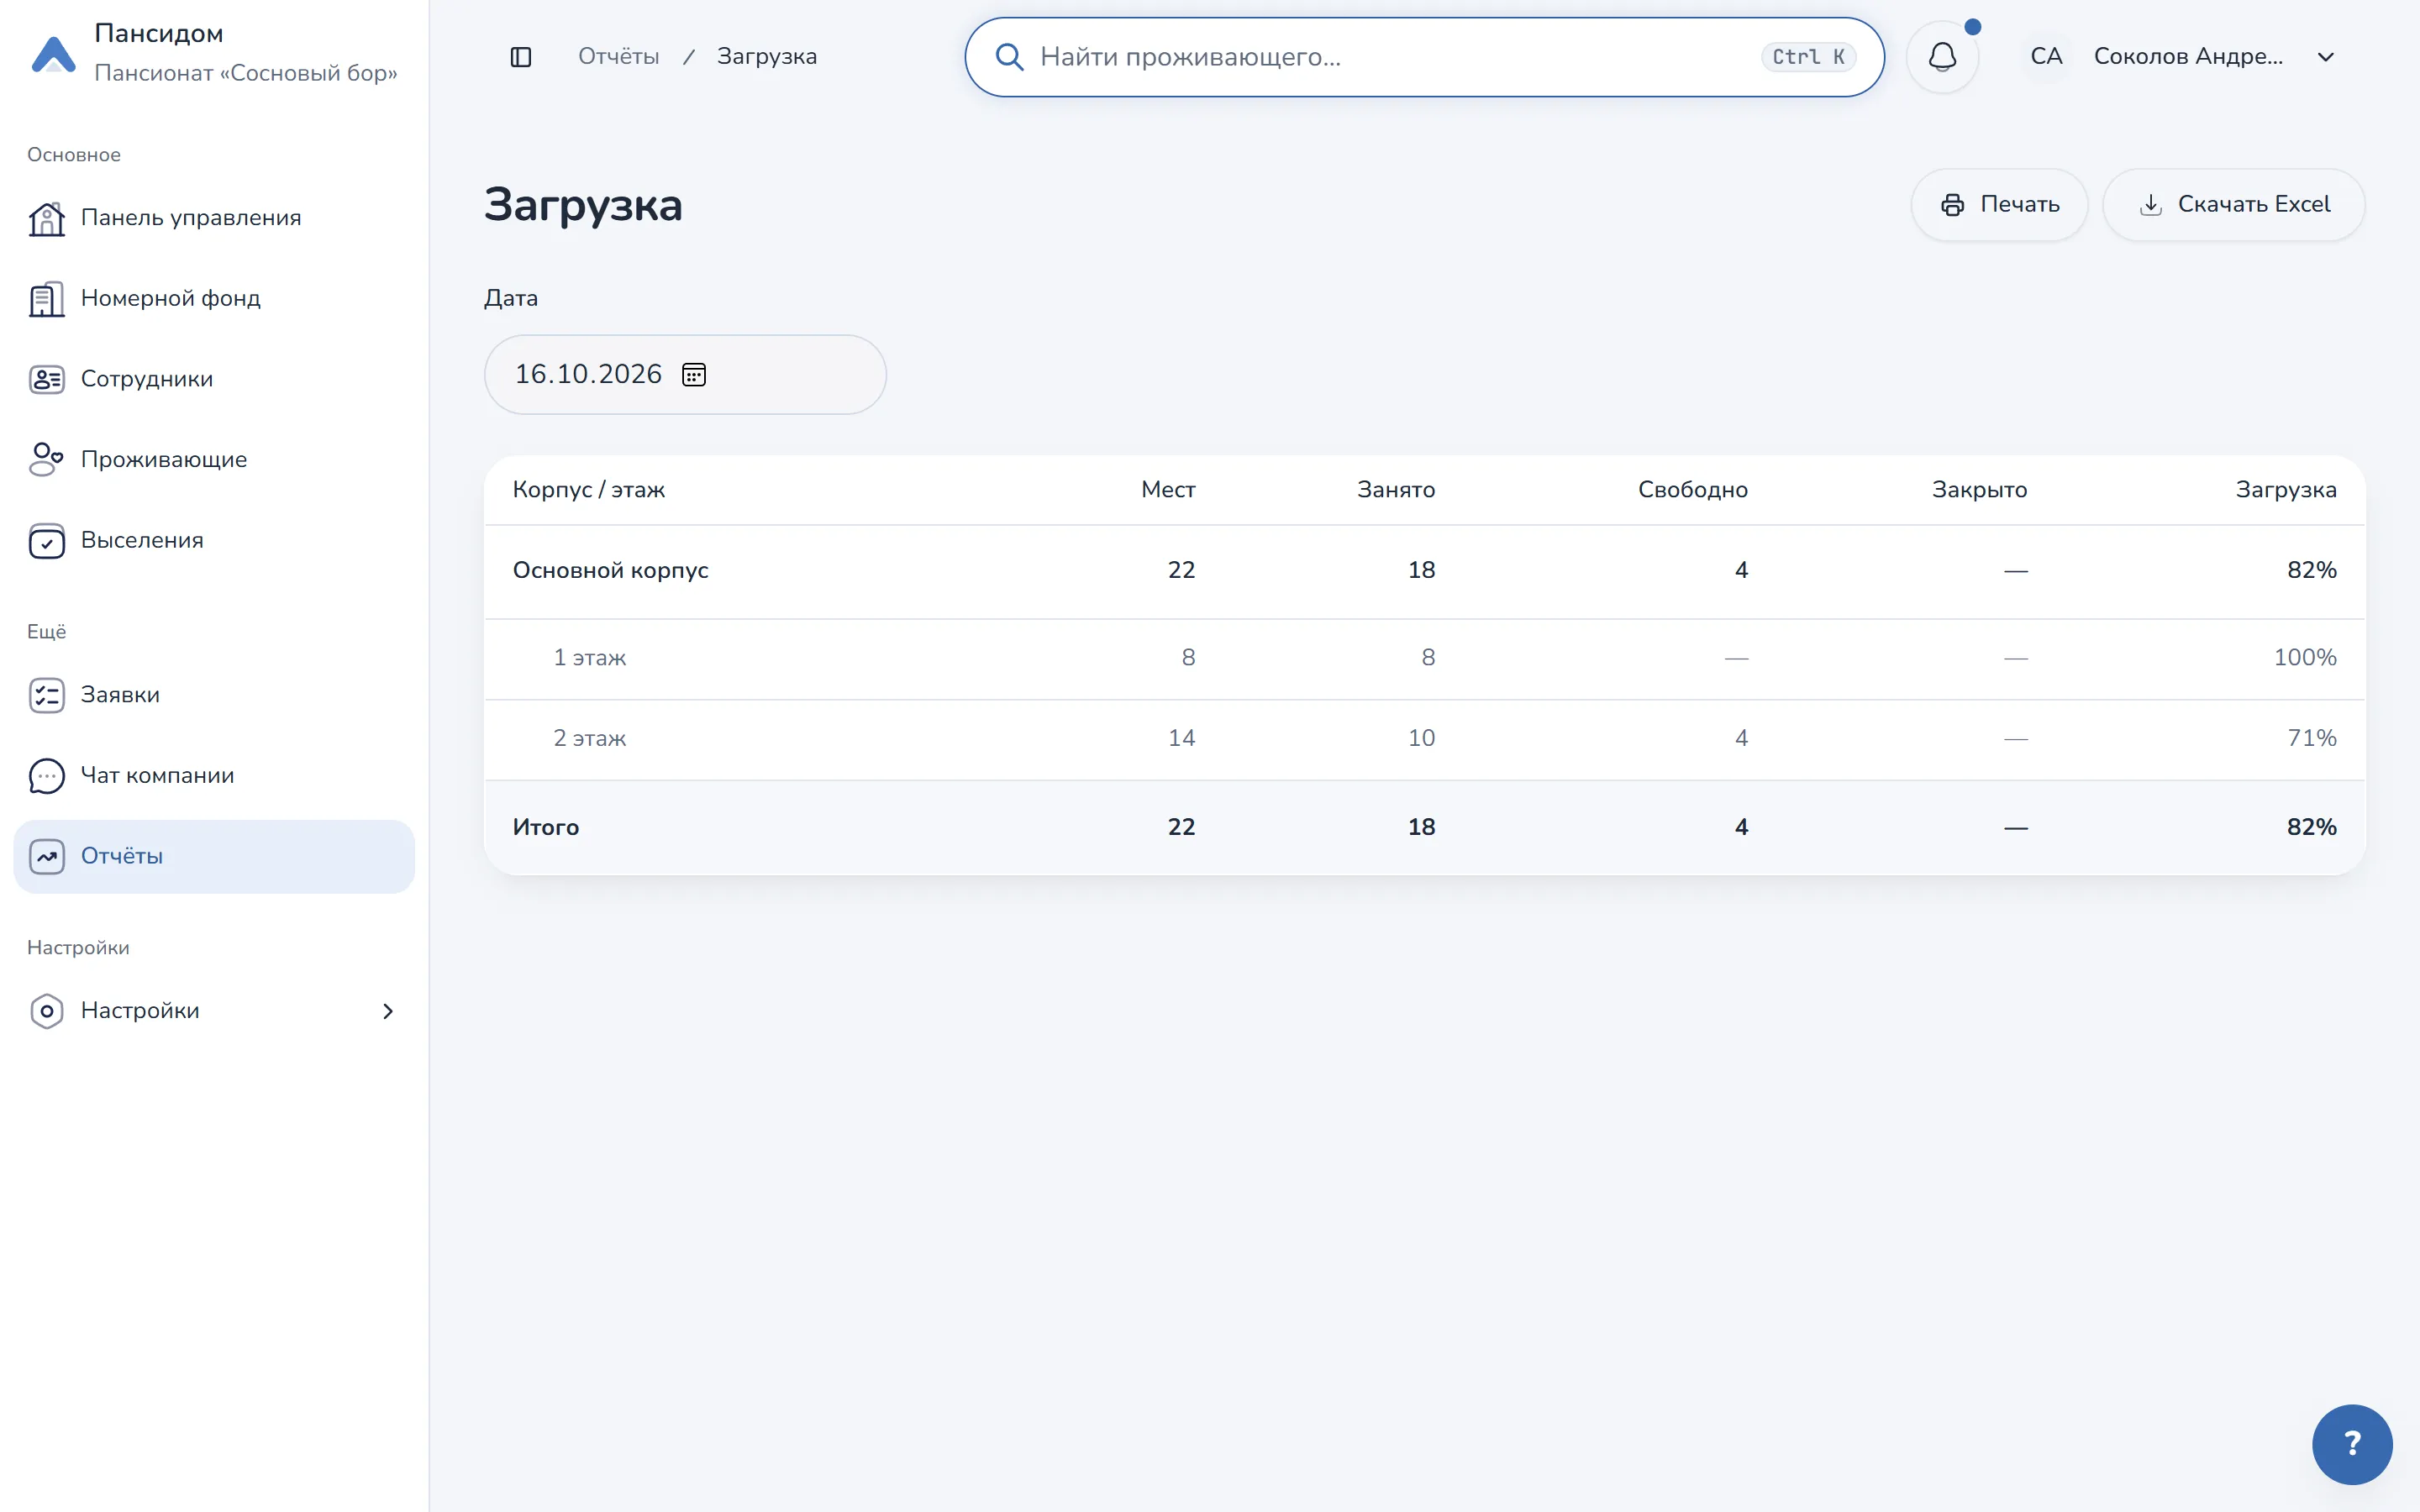The width and height of the screenshot is (2420, 1512).
Task: Open notifications bell icon
Action: 1942,57
